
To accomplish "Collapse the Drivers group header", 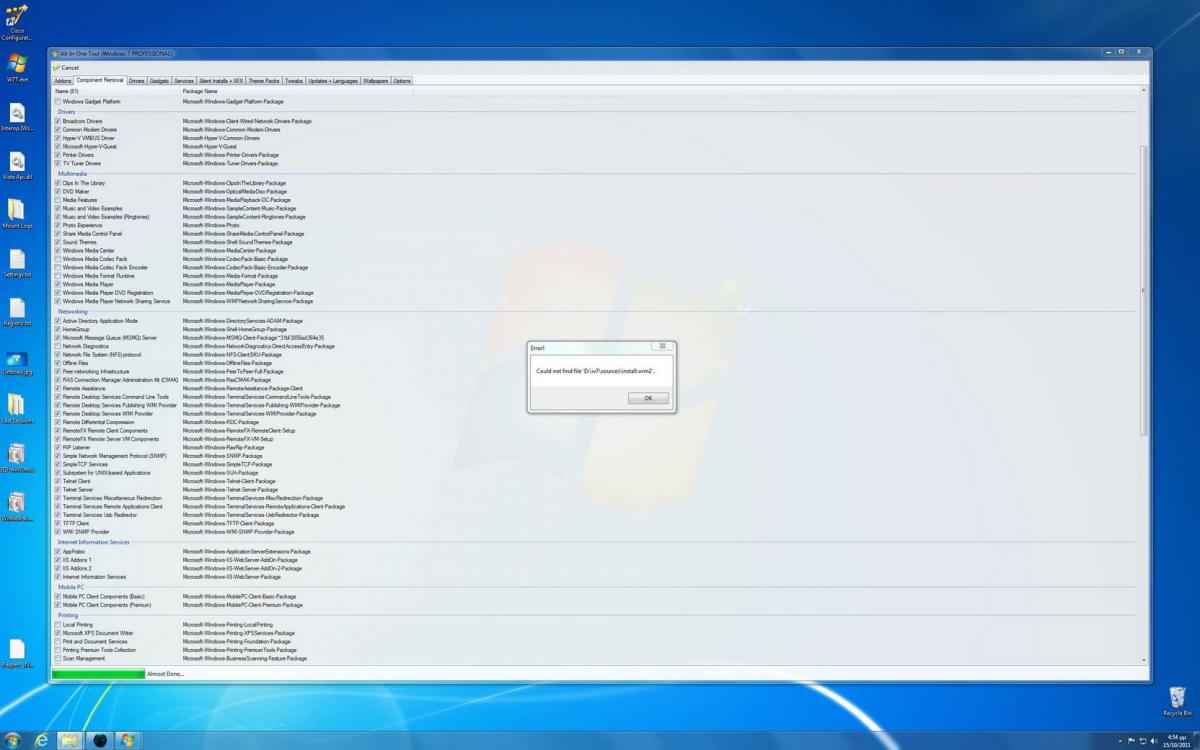I will [66, 112].
